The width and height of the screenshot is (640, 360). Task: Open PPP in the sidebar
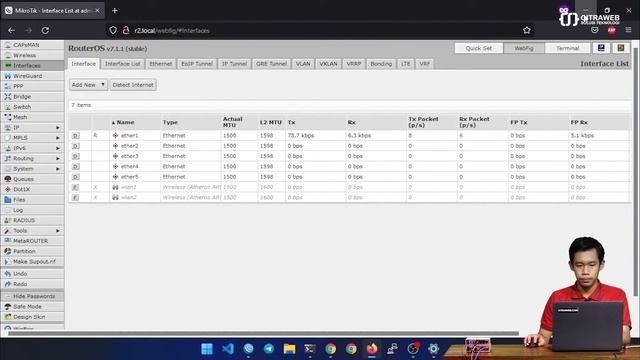pyautogui.click(x=32, y=86)
